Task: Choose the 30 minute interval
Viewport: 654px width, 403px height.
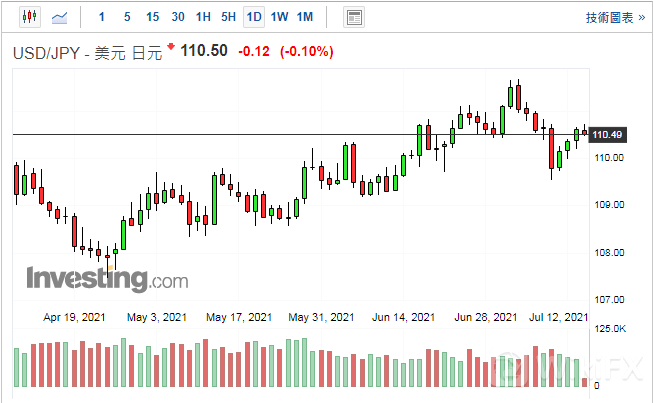Action: point(178,17)
